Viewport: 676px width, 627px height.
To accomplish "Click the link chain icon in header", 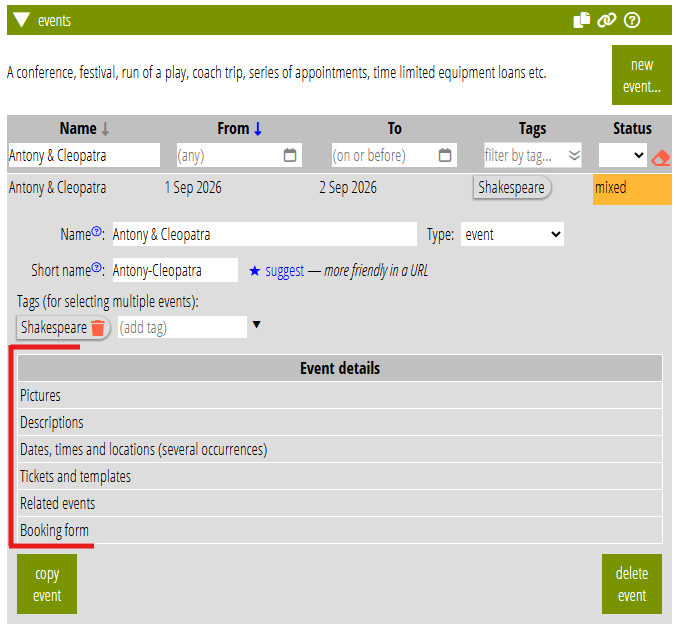I will [606, 20].
